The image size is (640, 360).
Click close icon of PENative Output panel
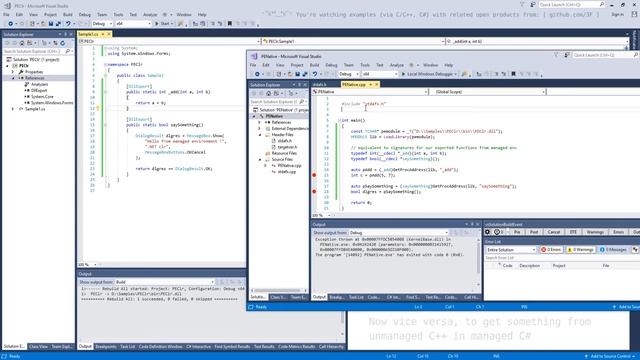click(478, 224)
